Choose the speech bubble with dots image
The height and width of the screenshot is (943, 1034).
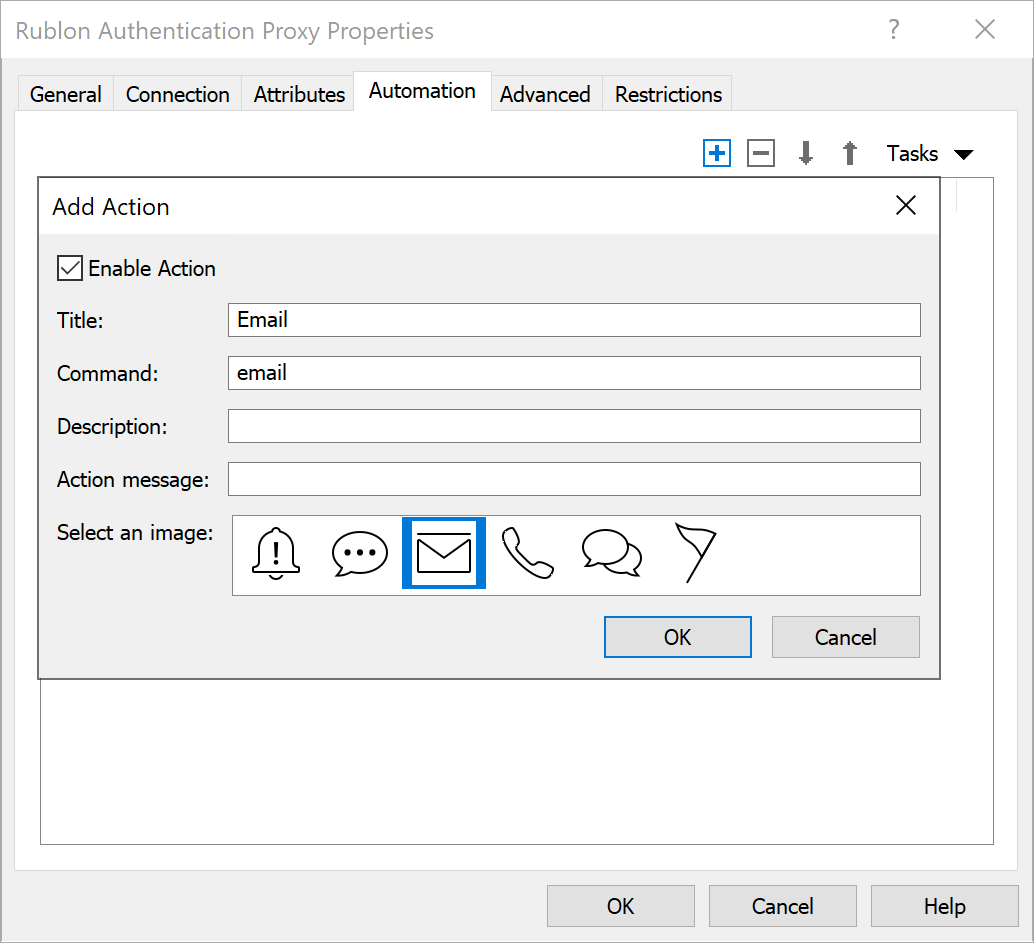(x=359, y=554)
